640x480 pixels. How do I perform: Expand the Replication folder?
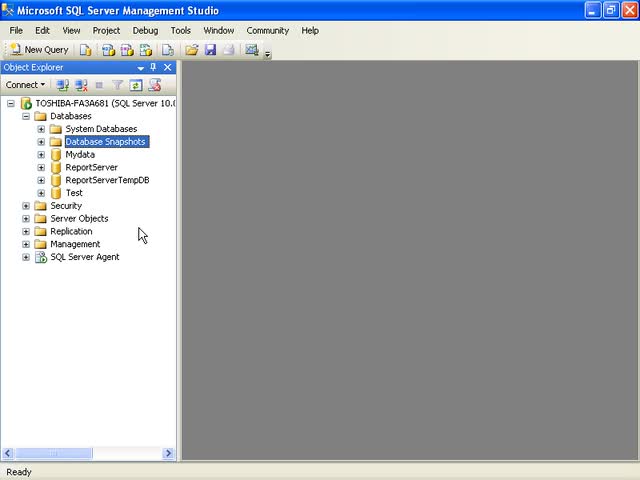coord(26,231)
